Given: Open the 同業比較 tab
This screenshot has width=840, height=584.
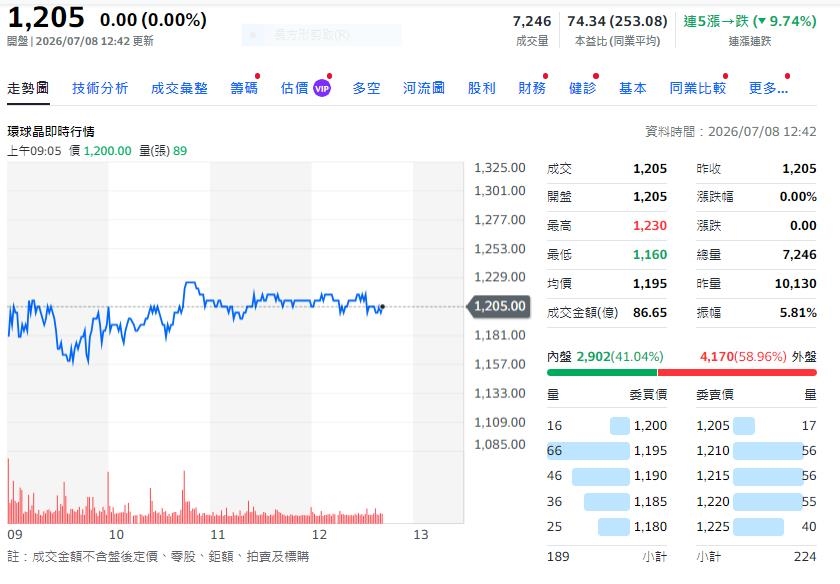Looking at the screenshot, I should tap(698, 88).
